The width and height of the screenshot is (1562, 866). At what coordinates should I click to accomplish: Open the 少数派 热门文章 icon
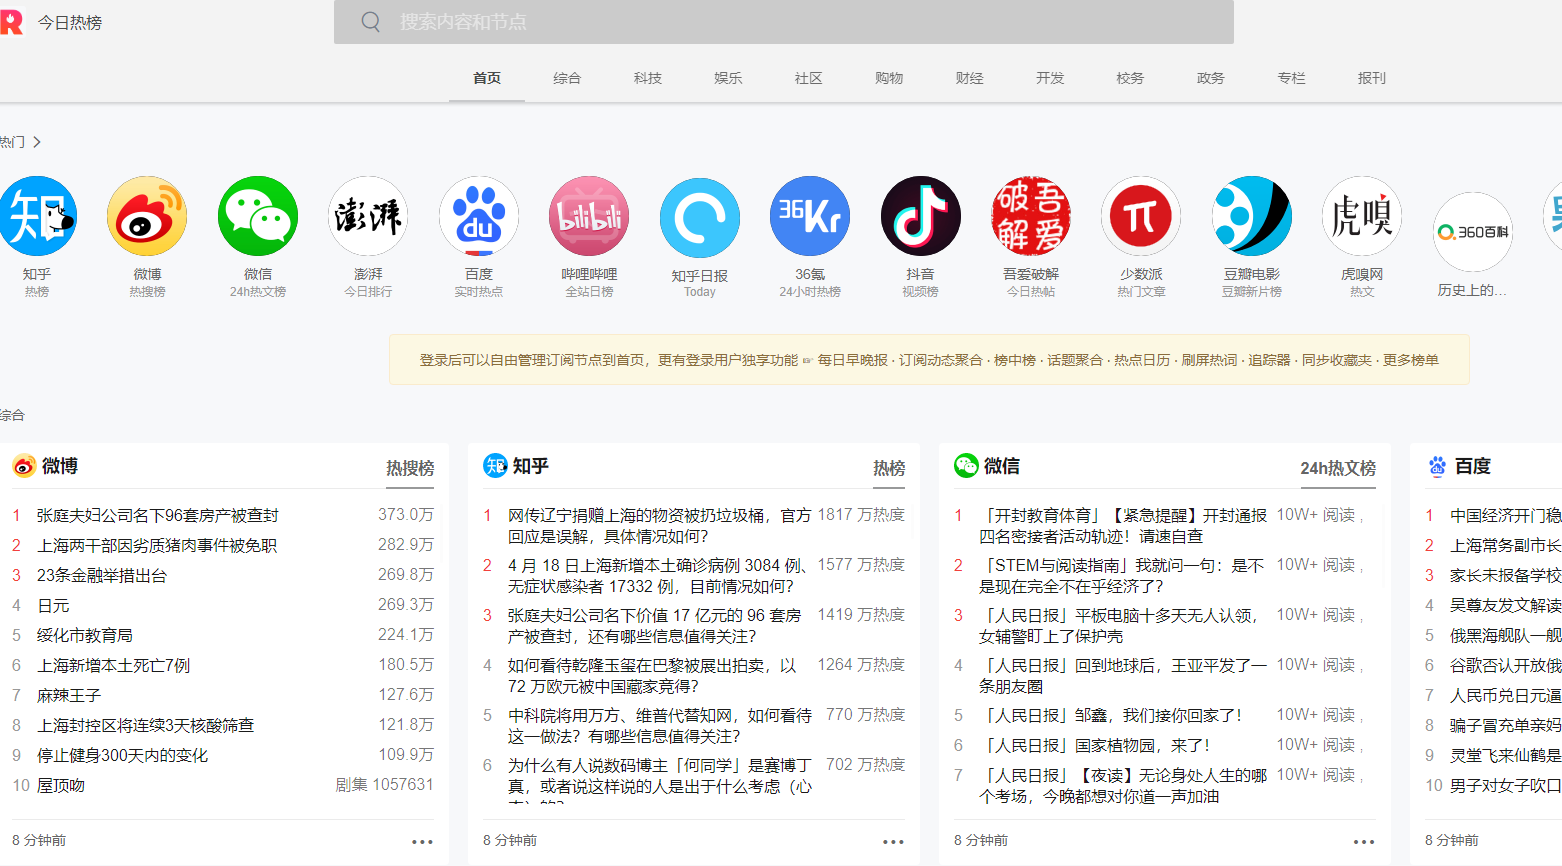coord(1141,216)
